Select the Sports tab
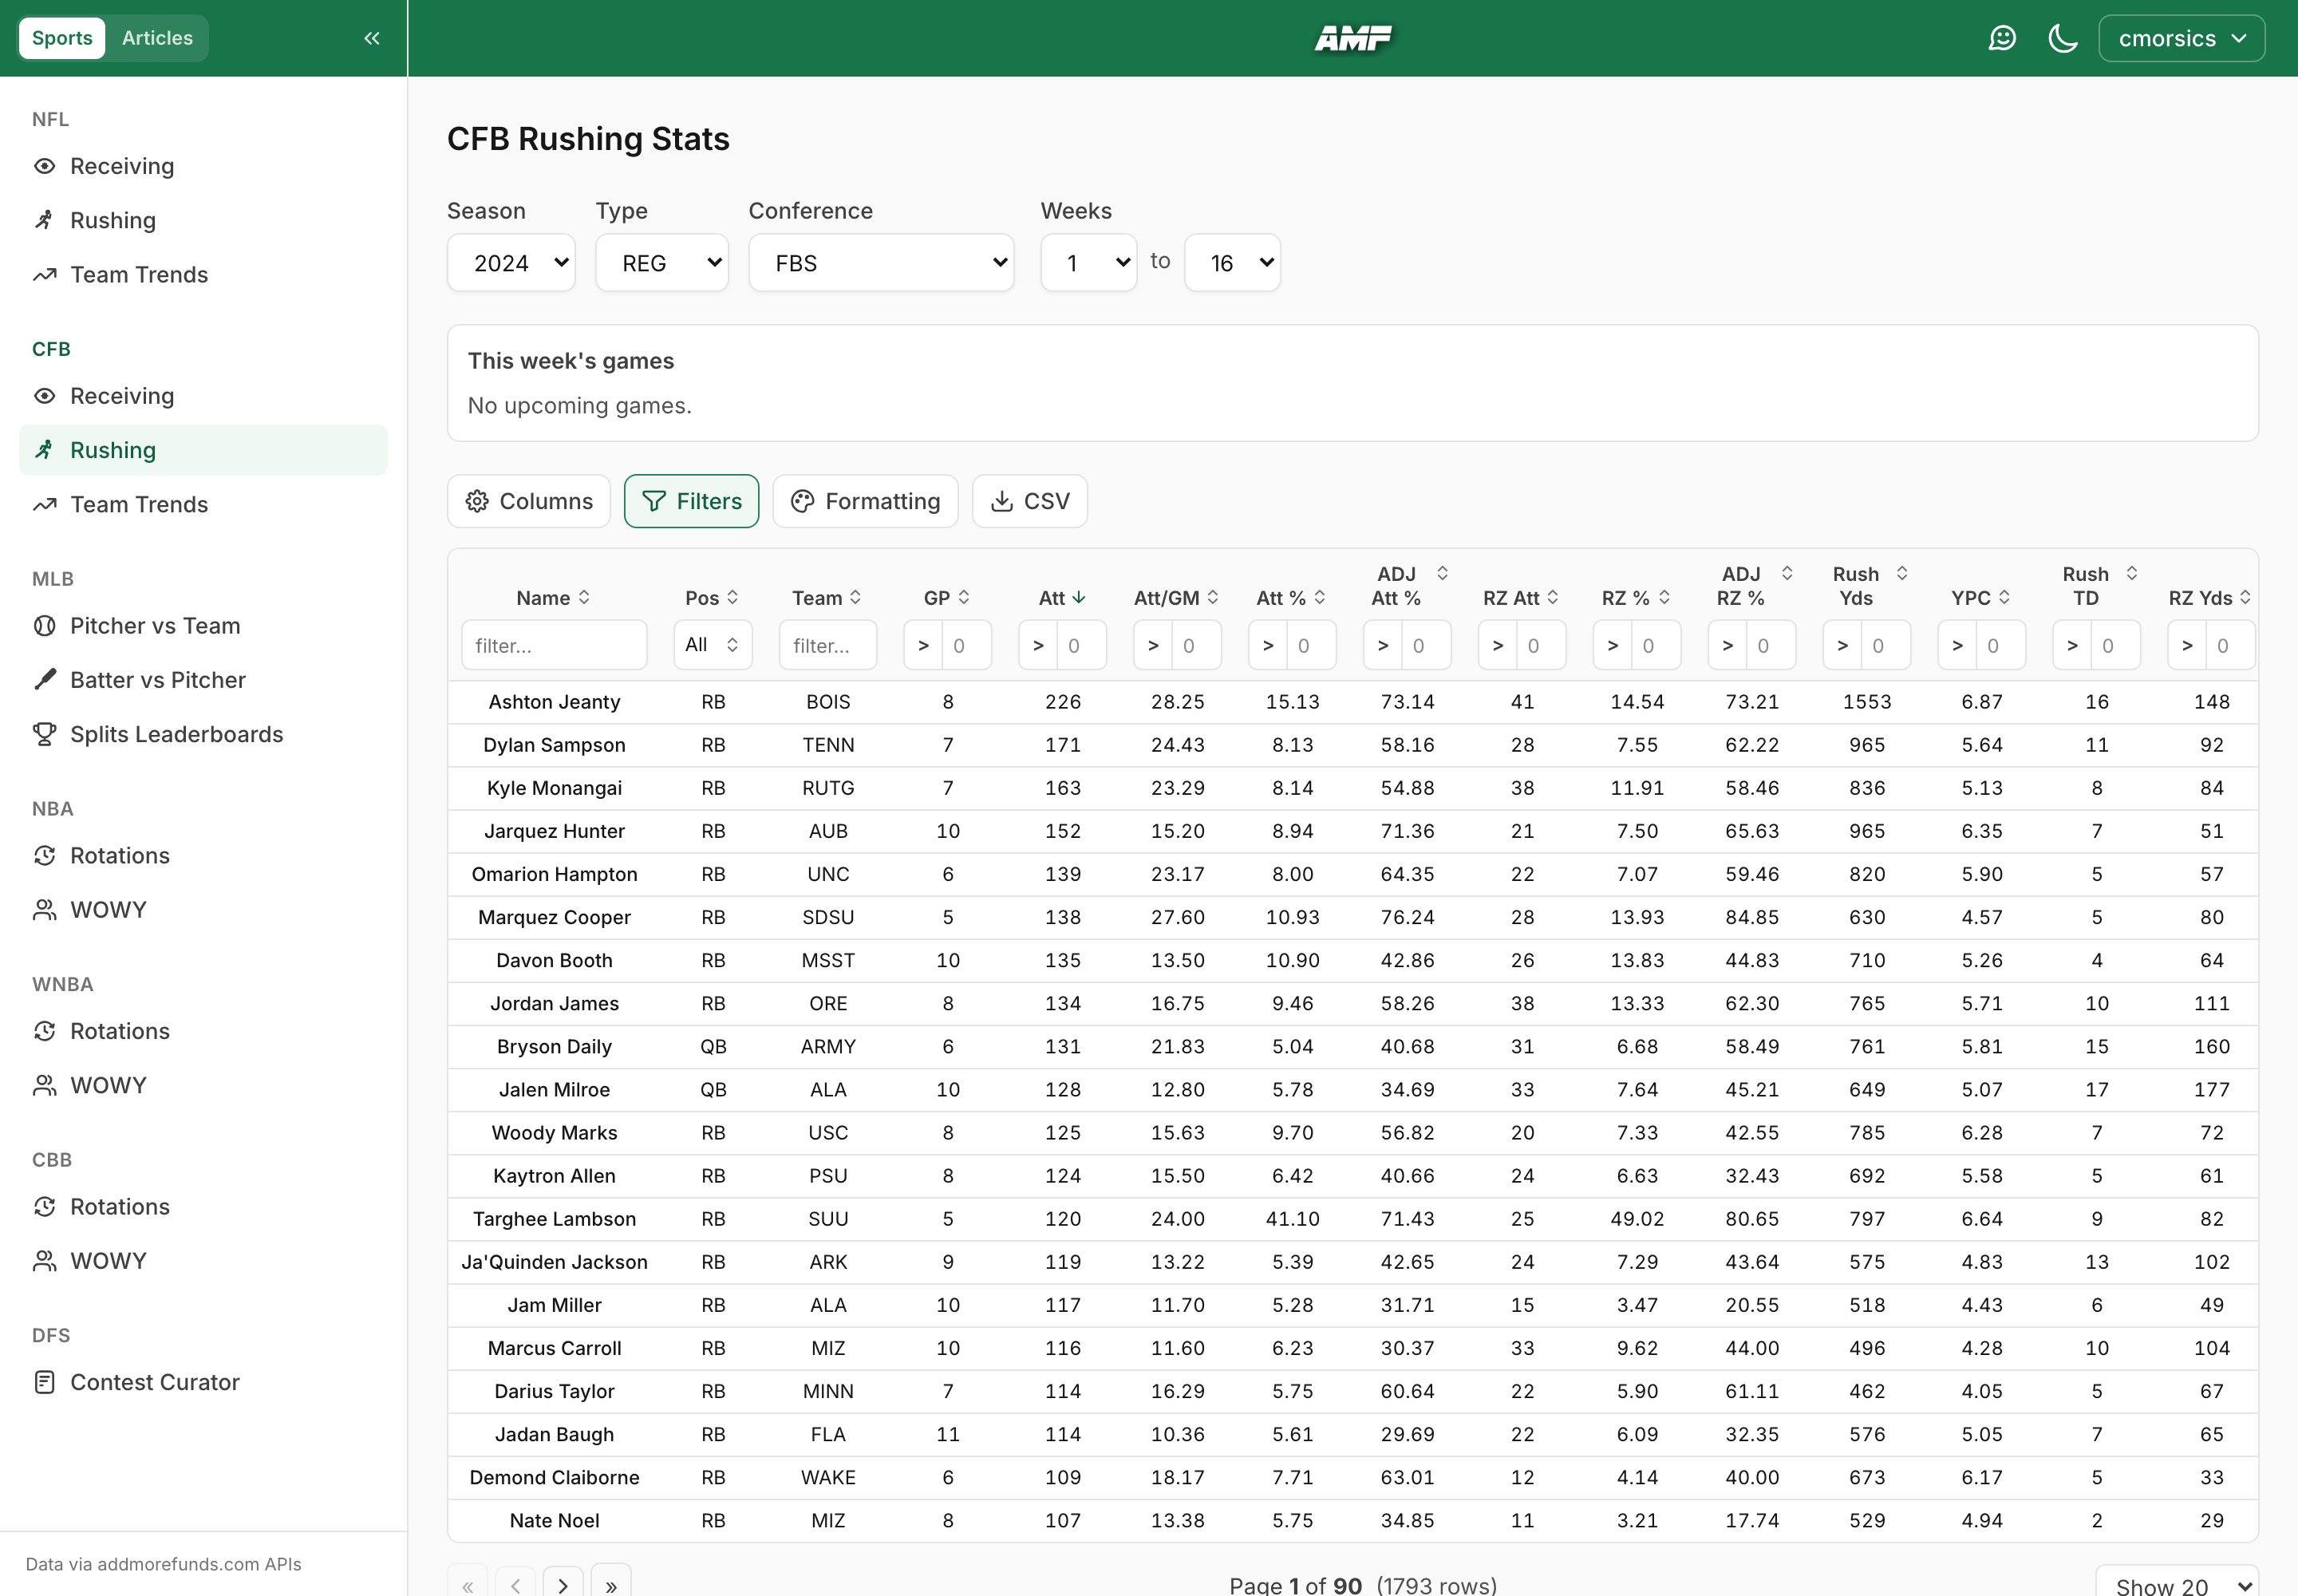This screenshot has width=2298, height=1596. click(x=62, y=38)
